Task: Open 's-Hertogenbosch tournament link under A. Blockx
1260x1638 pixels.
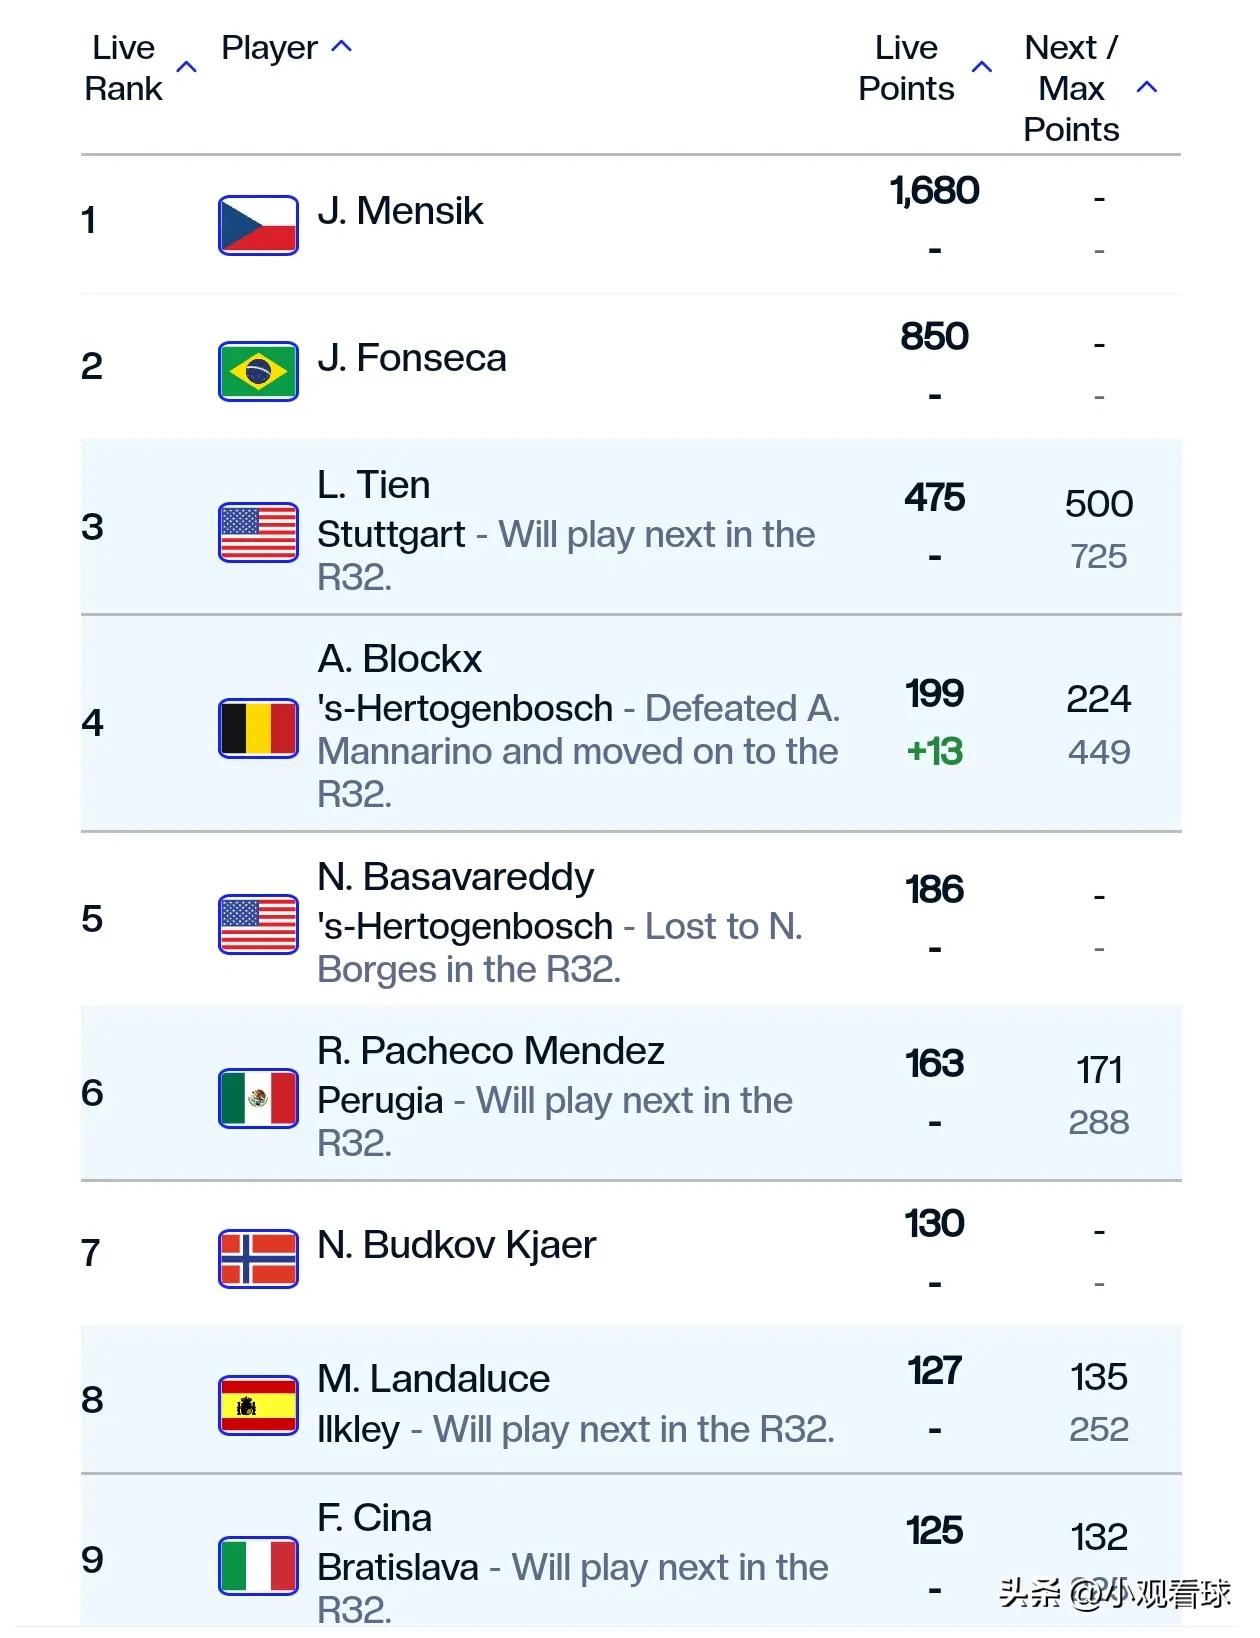Action: coord(465,708)
